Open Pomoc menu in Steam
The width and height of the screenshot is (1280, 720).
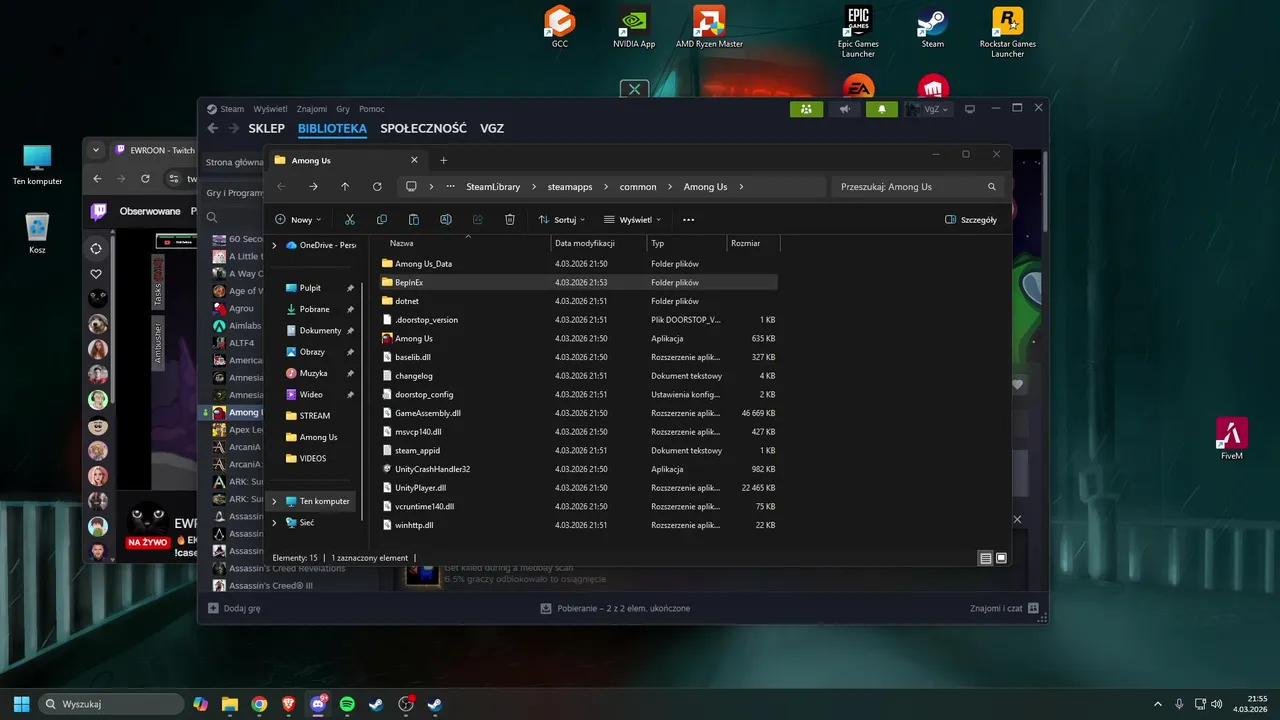coord(372,109)
